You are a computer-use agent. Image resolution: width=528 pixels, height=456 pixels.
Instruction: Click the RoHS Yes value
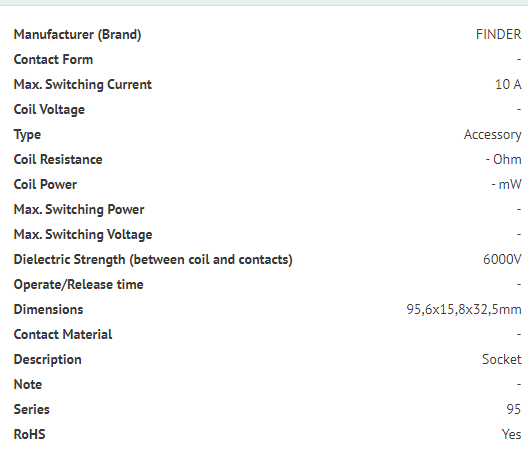tap(511, 434)
